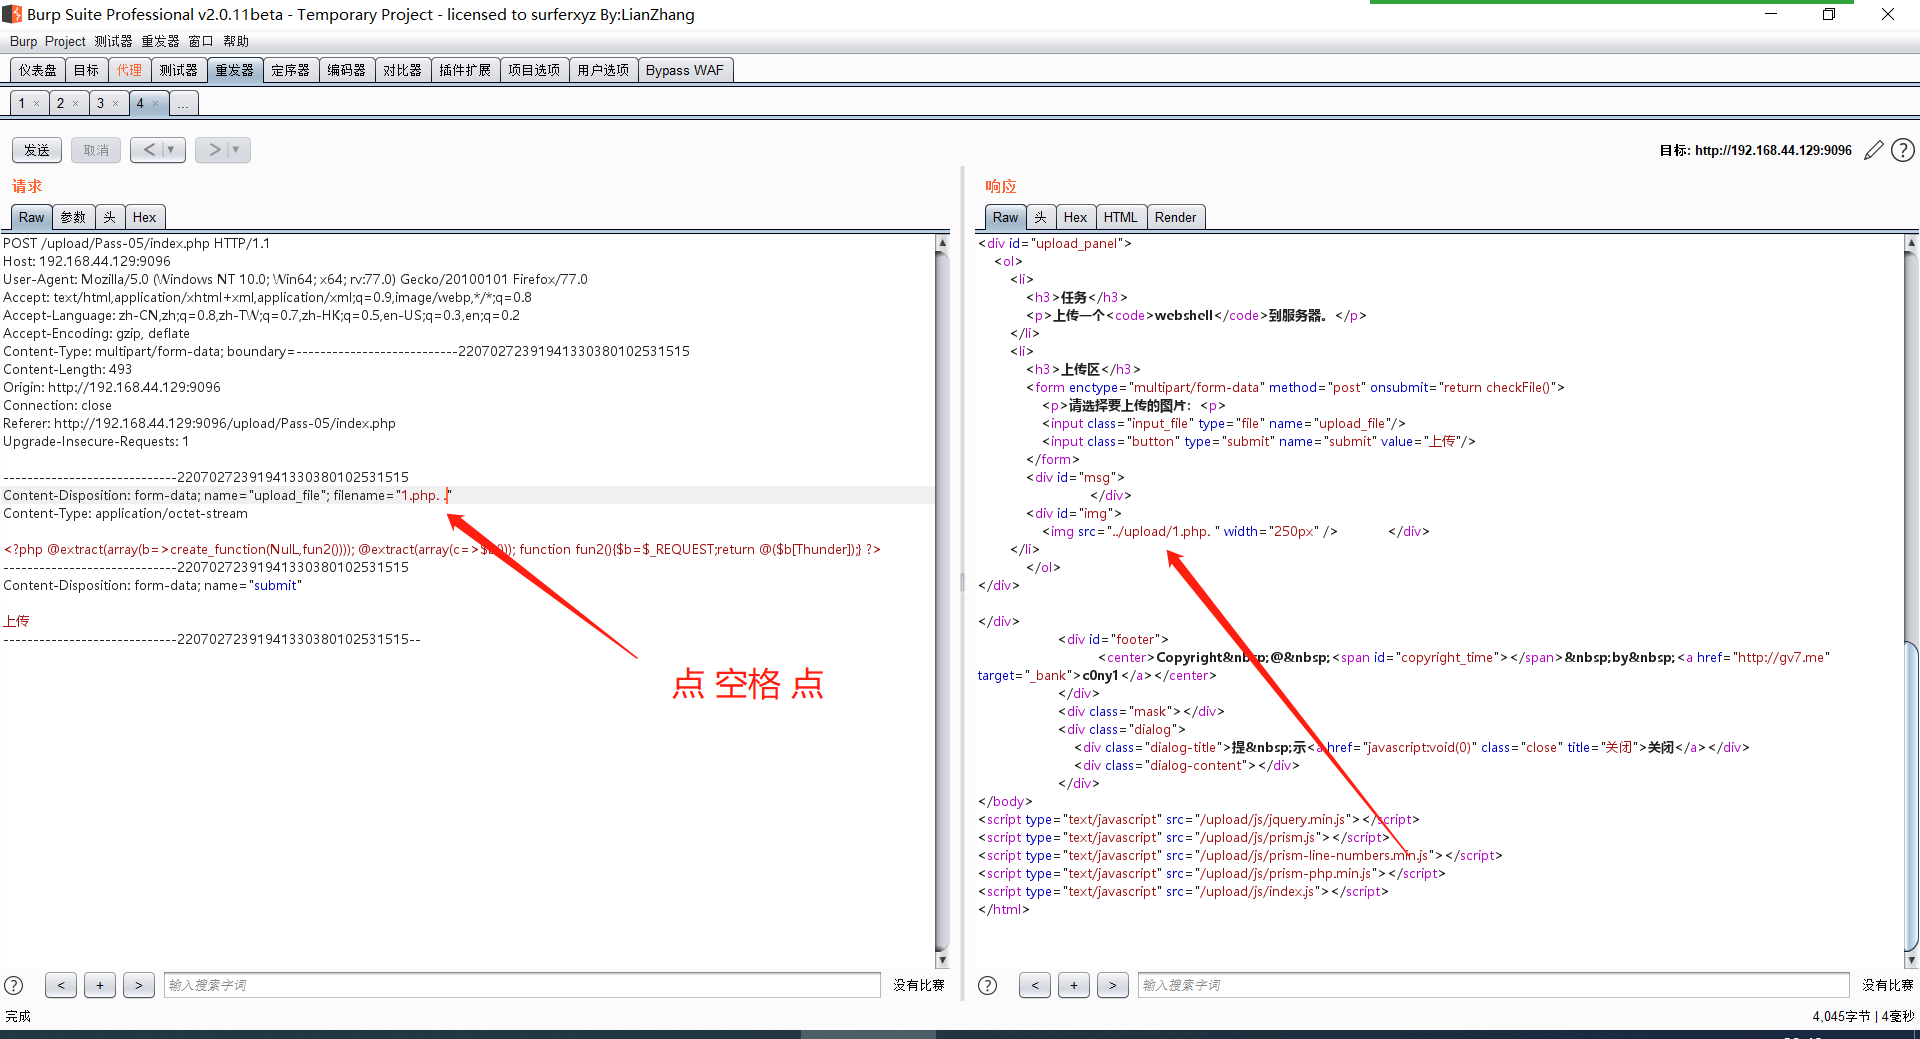Screen dimensions: 1920x1039
Task: Go back to previous request in history
Action: (149, 150)
